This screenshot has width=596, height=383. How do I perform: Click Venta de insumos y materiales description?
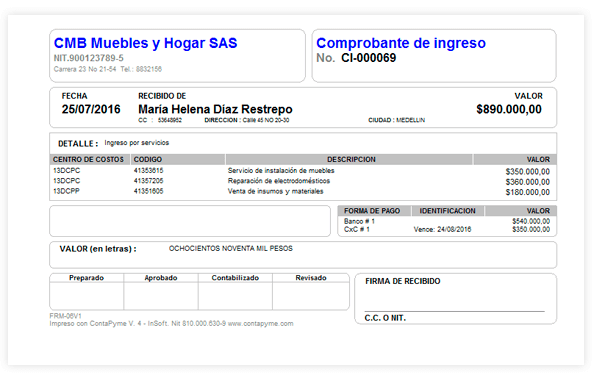pyautogui.click(x=275, y=191)
